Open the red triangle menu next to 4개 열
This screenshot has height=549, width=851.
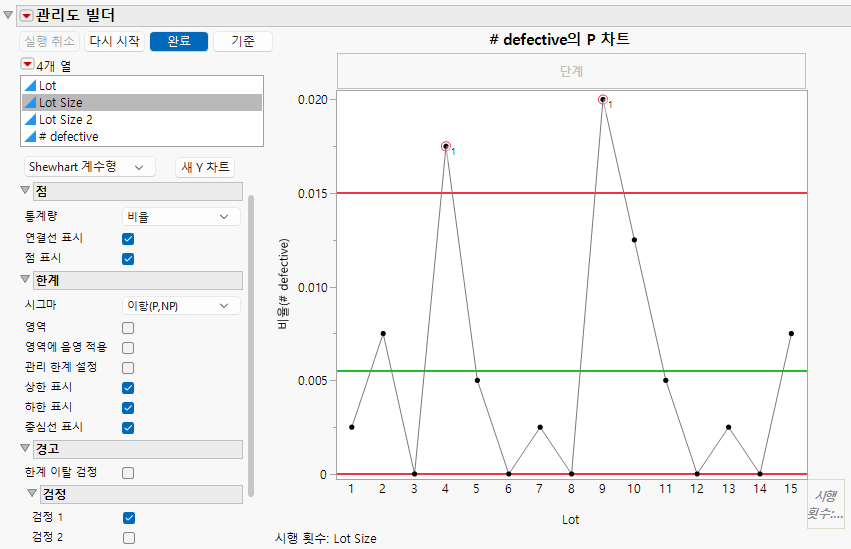(27, 64)
